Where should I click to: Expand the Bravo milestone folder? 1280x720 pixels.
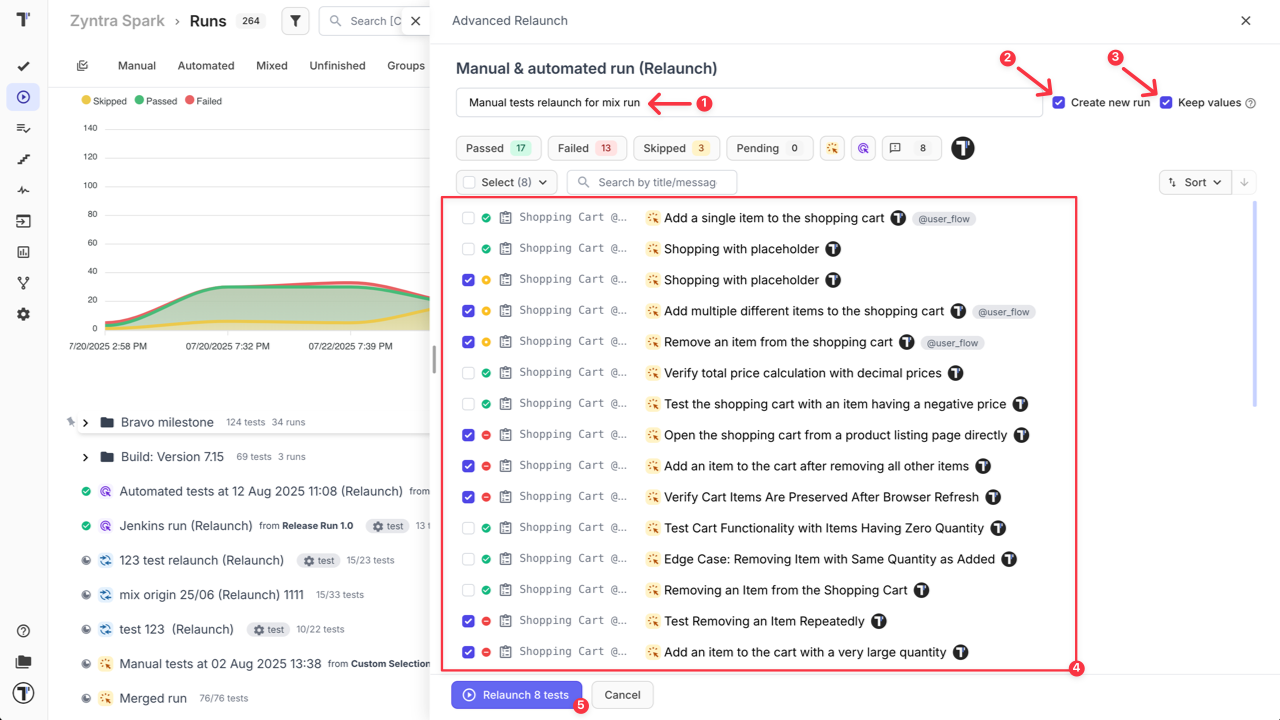85,422
